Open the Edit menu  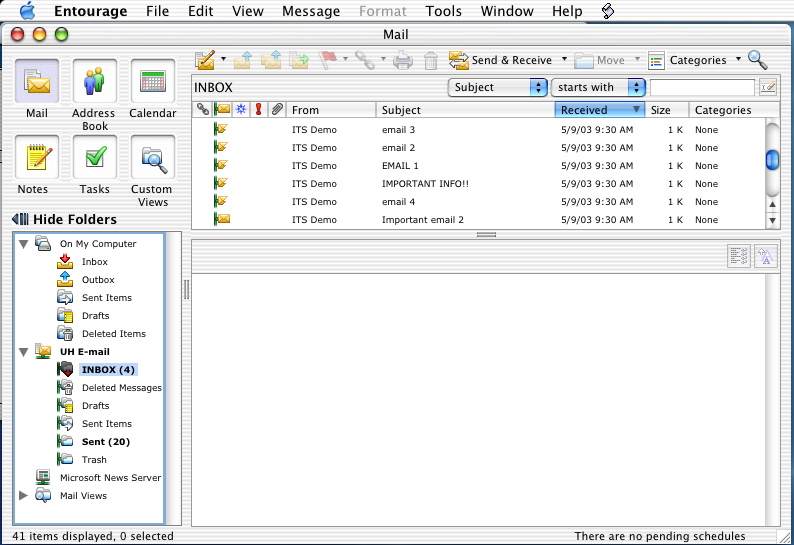(x=201, y=11)
